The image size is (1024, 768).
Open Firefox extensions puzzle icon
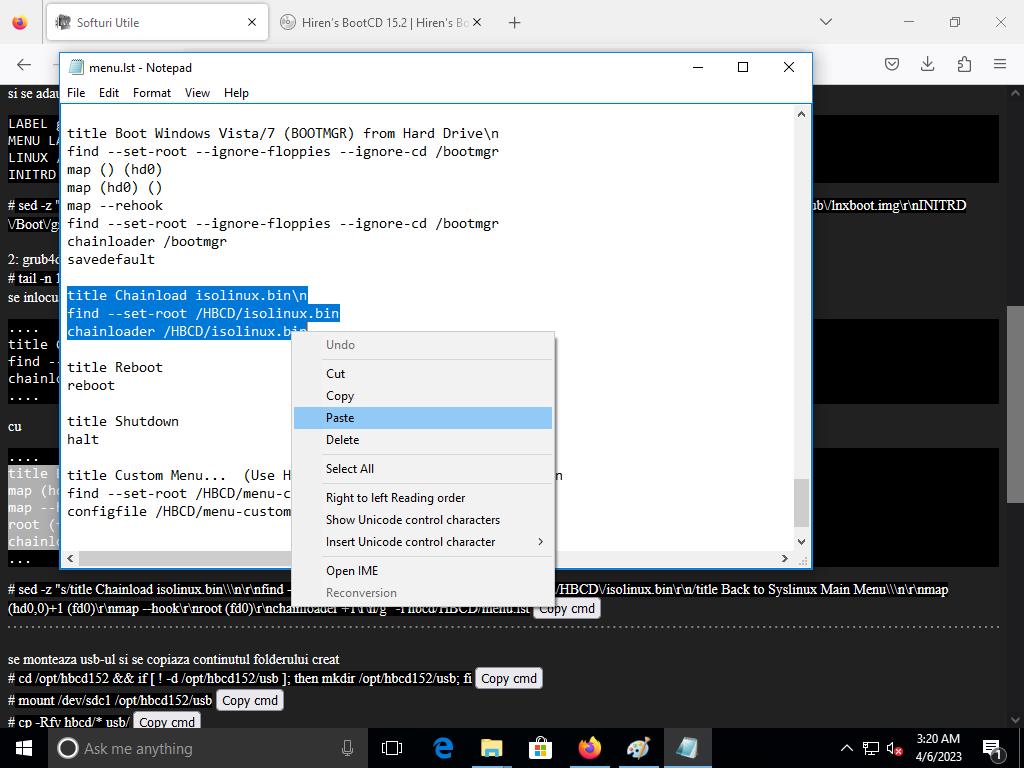963,64
